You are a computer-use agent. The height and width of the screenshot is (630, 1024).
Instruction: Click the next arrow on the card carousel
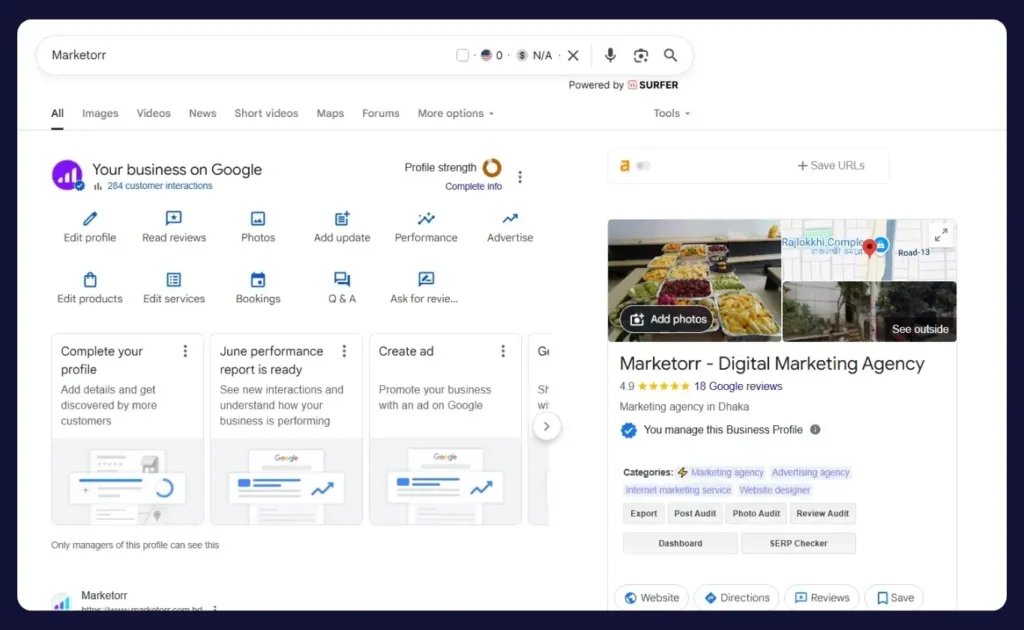point(547,427)
